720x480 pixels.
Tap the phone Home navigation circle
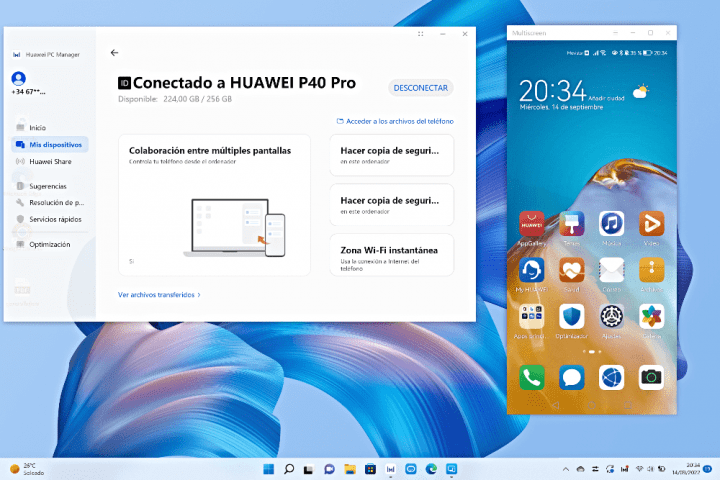click(x=591, y=406)
